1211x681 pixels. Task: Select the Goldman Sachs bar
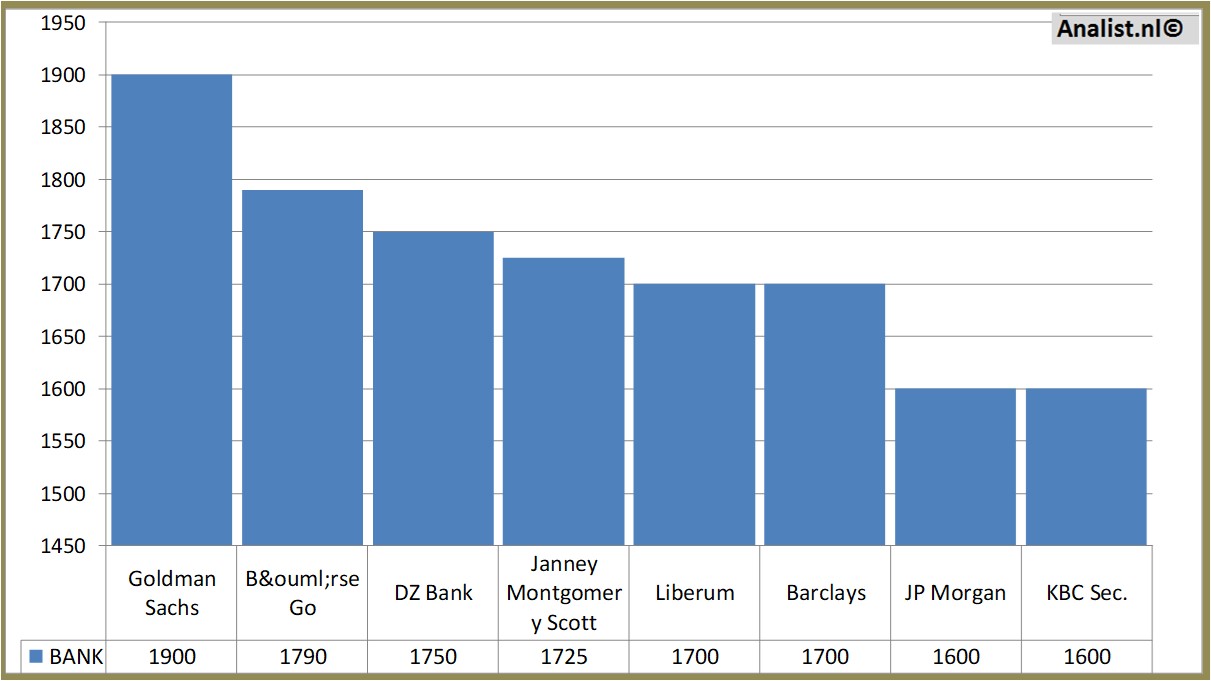(172, 310)
